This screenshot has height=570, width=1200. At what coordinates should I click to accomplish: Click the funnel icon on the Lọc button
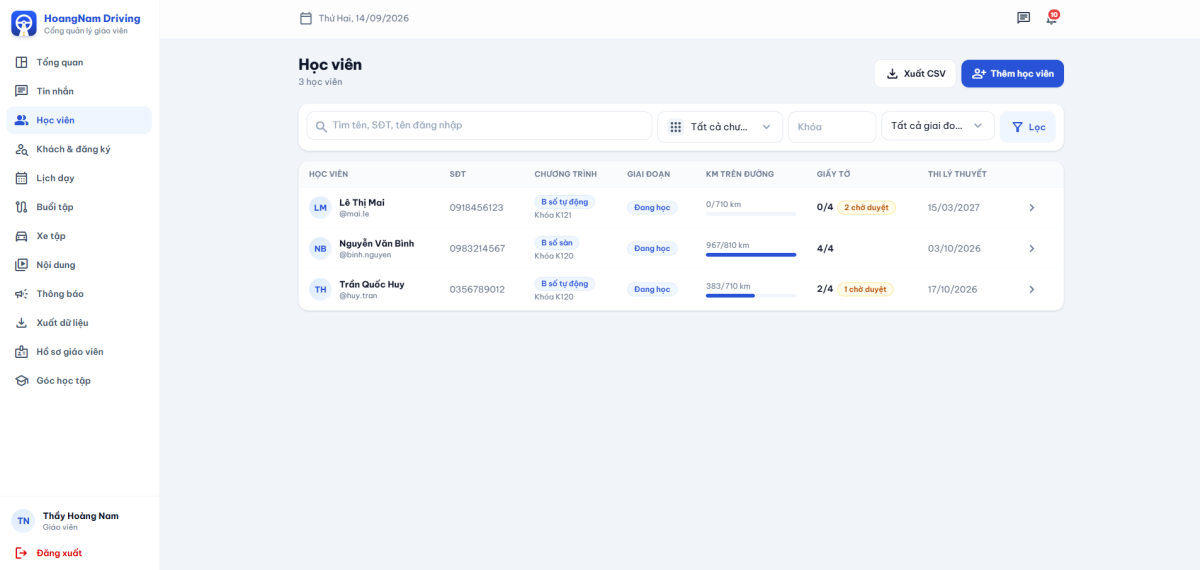click(x=1017, y=127)
